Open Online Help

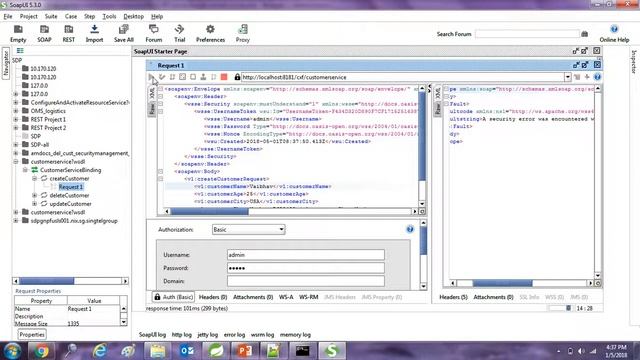pyautogui.click(x=614, y=33)
